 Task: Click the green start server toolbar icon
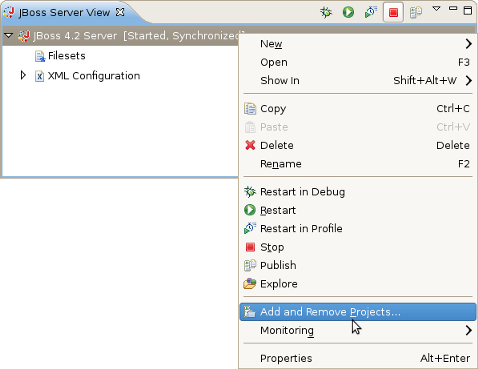tap(348, 12)
